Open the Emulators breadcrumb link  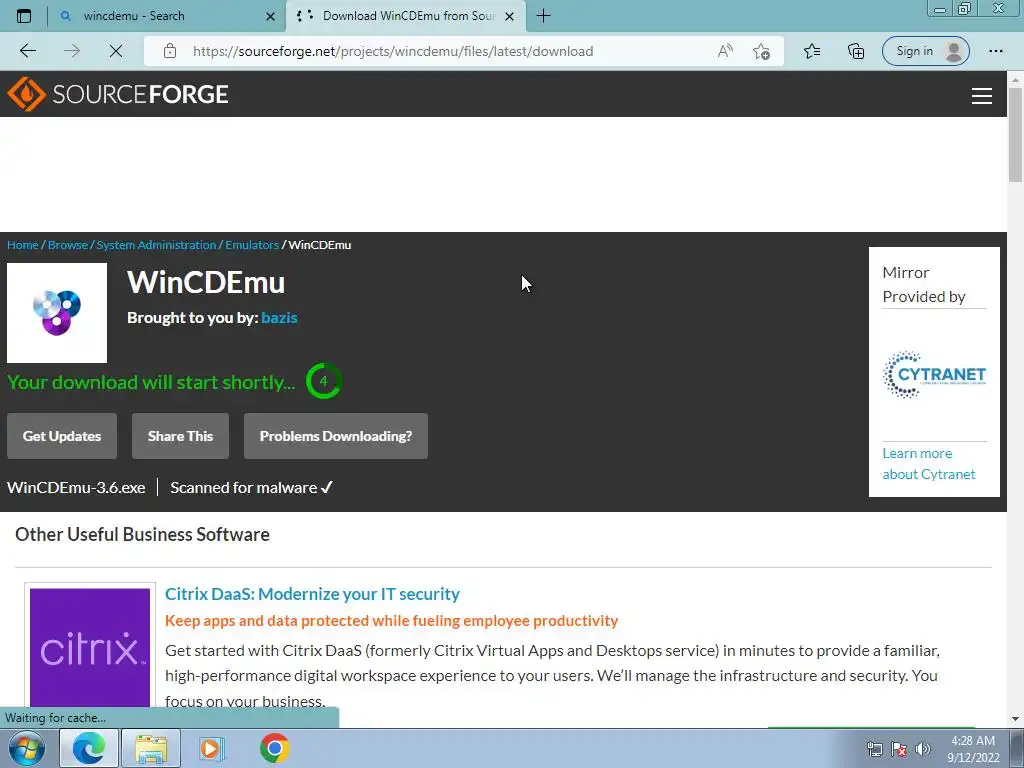pos(252,245)
